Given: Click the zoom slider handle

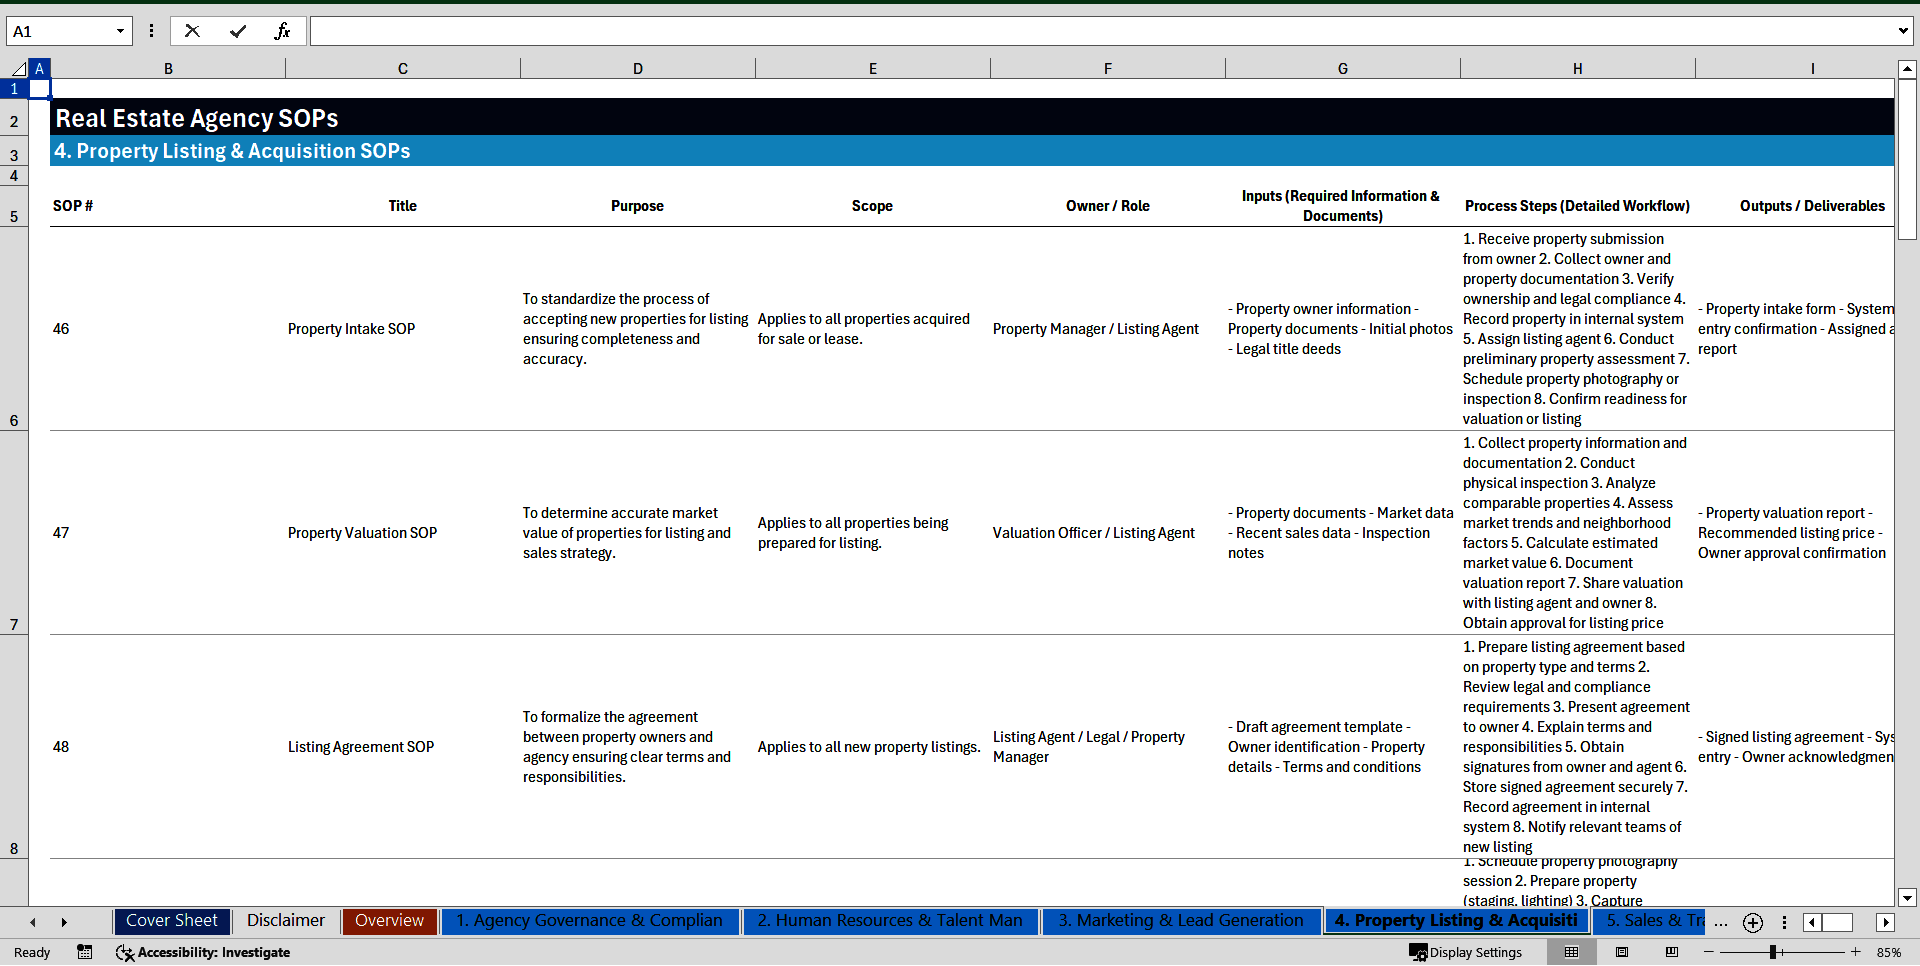Looking at the screenshot, I should pos(1772,952).
